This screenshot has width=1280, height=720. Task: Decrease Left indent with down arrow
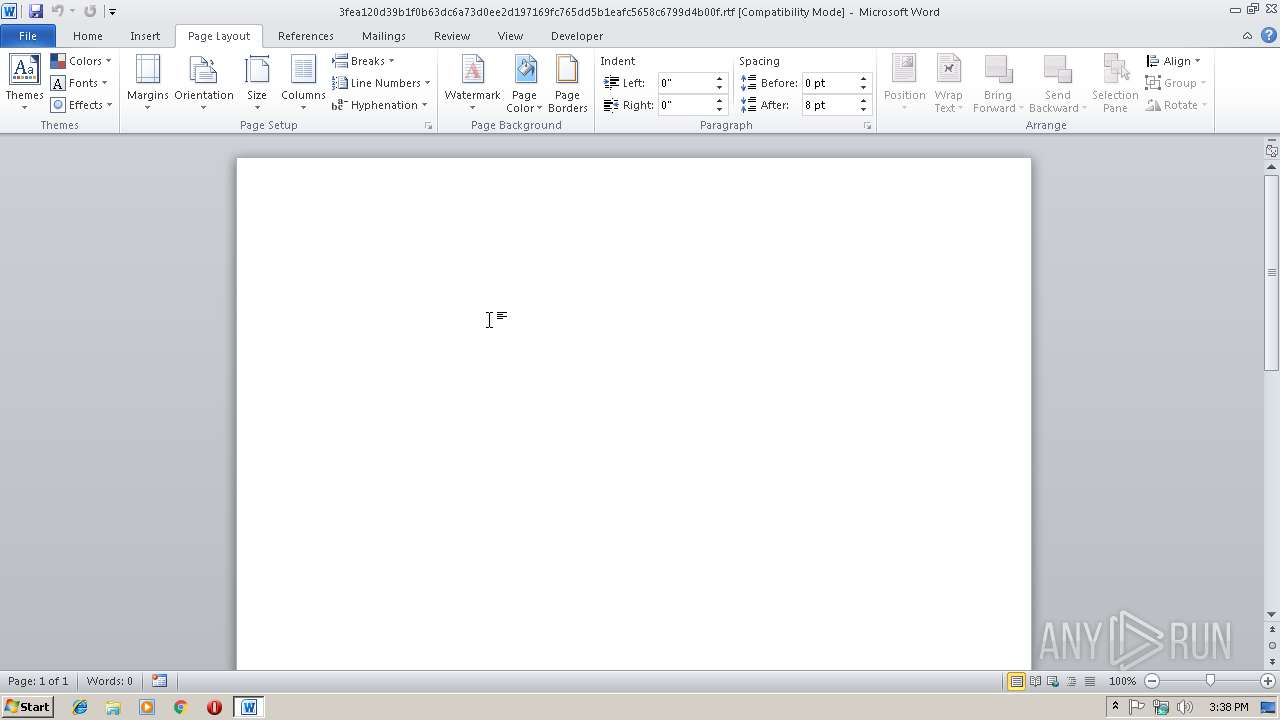pos(720,88)
